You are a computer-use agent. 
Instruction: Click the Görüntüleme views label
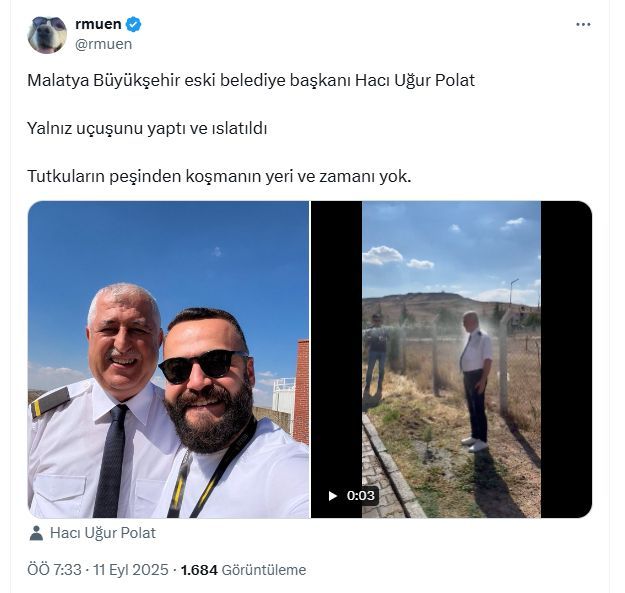(263, 570)
